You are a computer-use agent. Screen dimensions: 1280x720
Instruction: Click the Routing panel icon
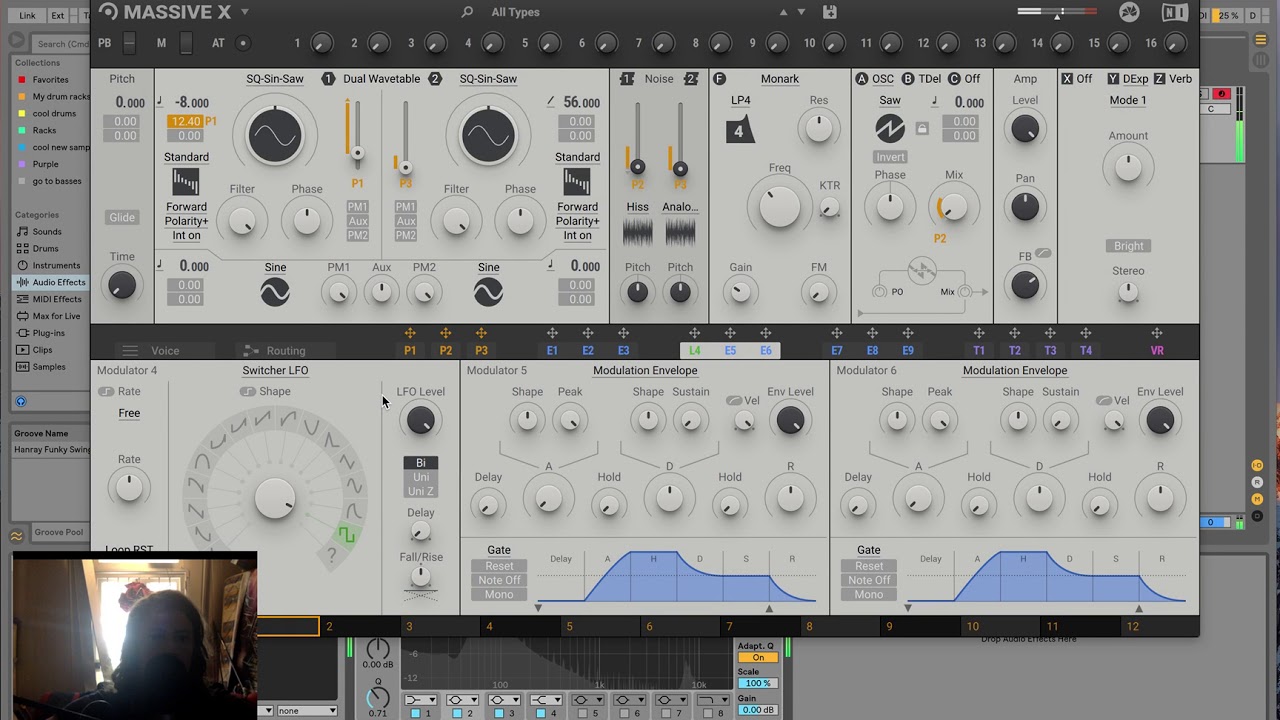coord(250,351)
